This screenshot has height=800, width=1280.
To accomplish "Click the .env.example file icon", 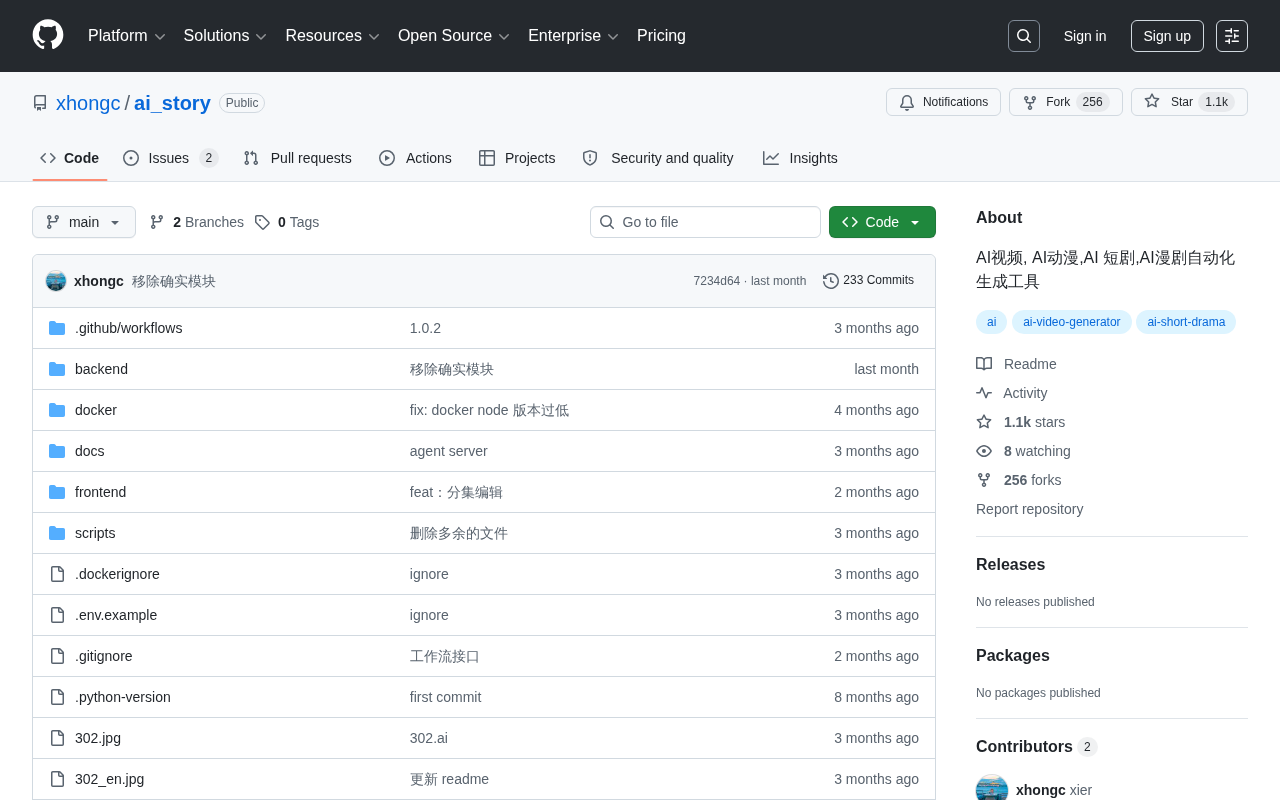I will 57,615.
